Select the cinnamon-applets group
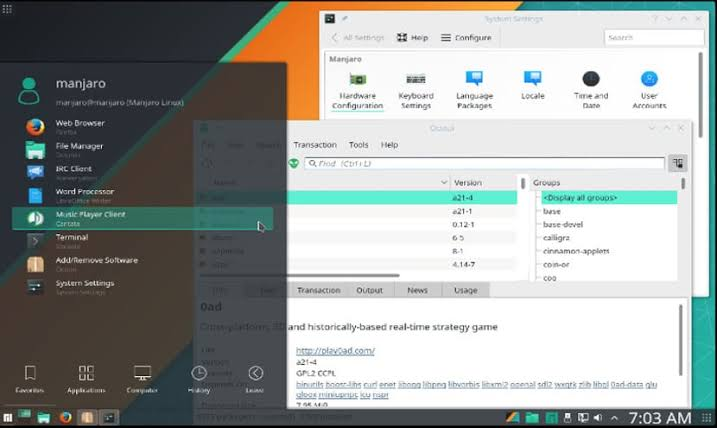 point(576,251)
